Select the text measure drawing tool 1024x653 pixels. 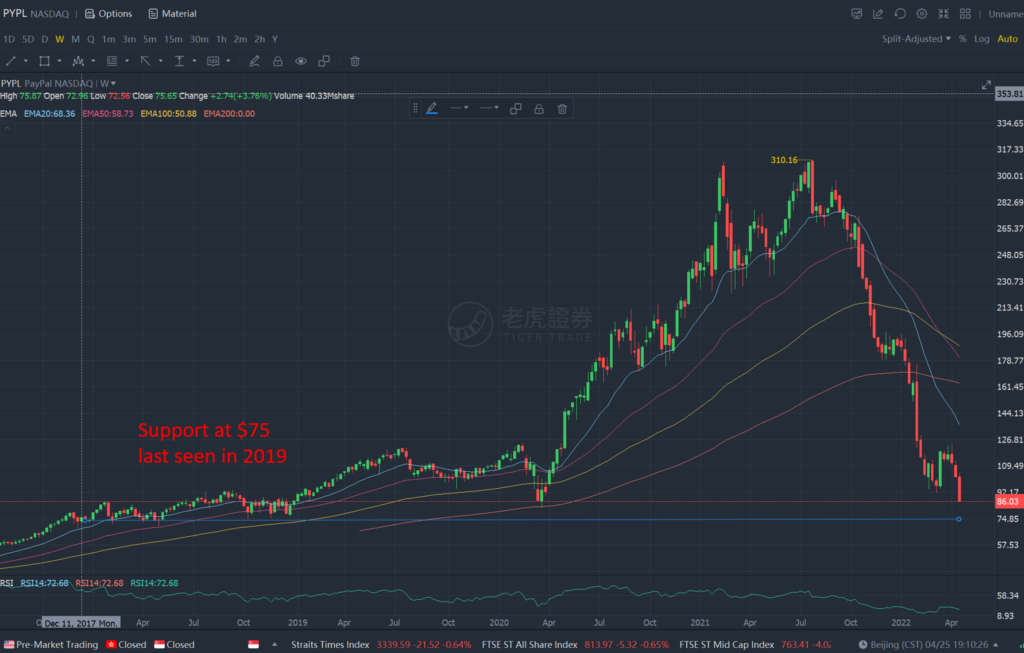(x=180, y=61)
